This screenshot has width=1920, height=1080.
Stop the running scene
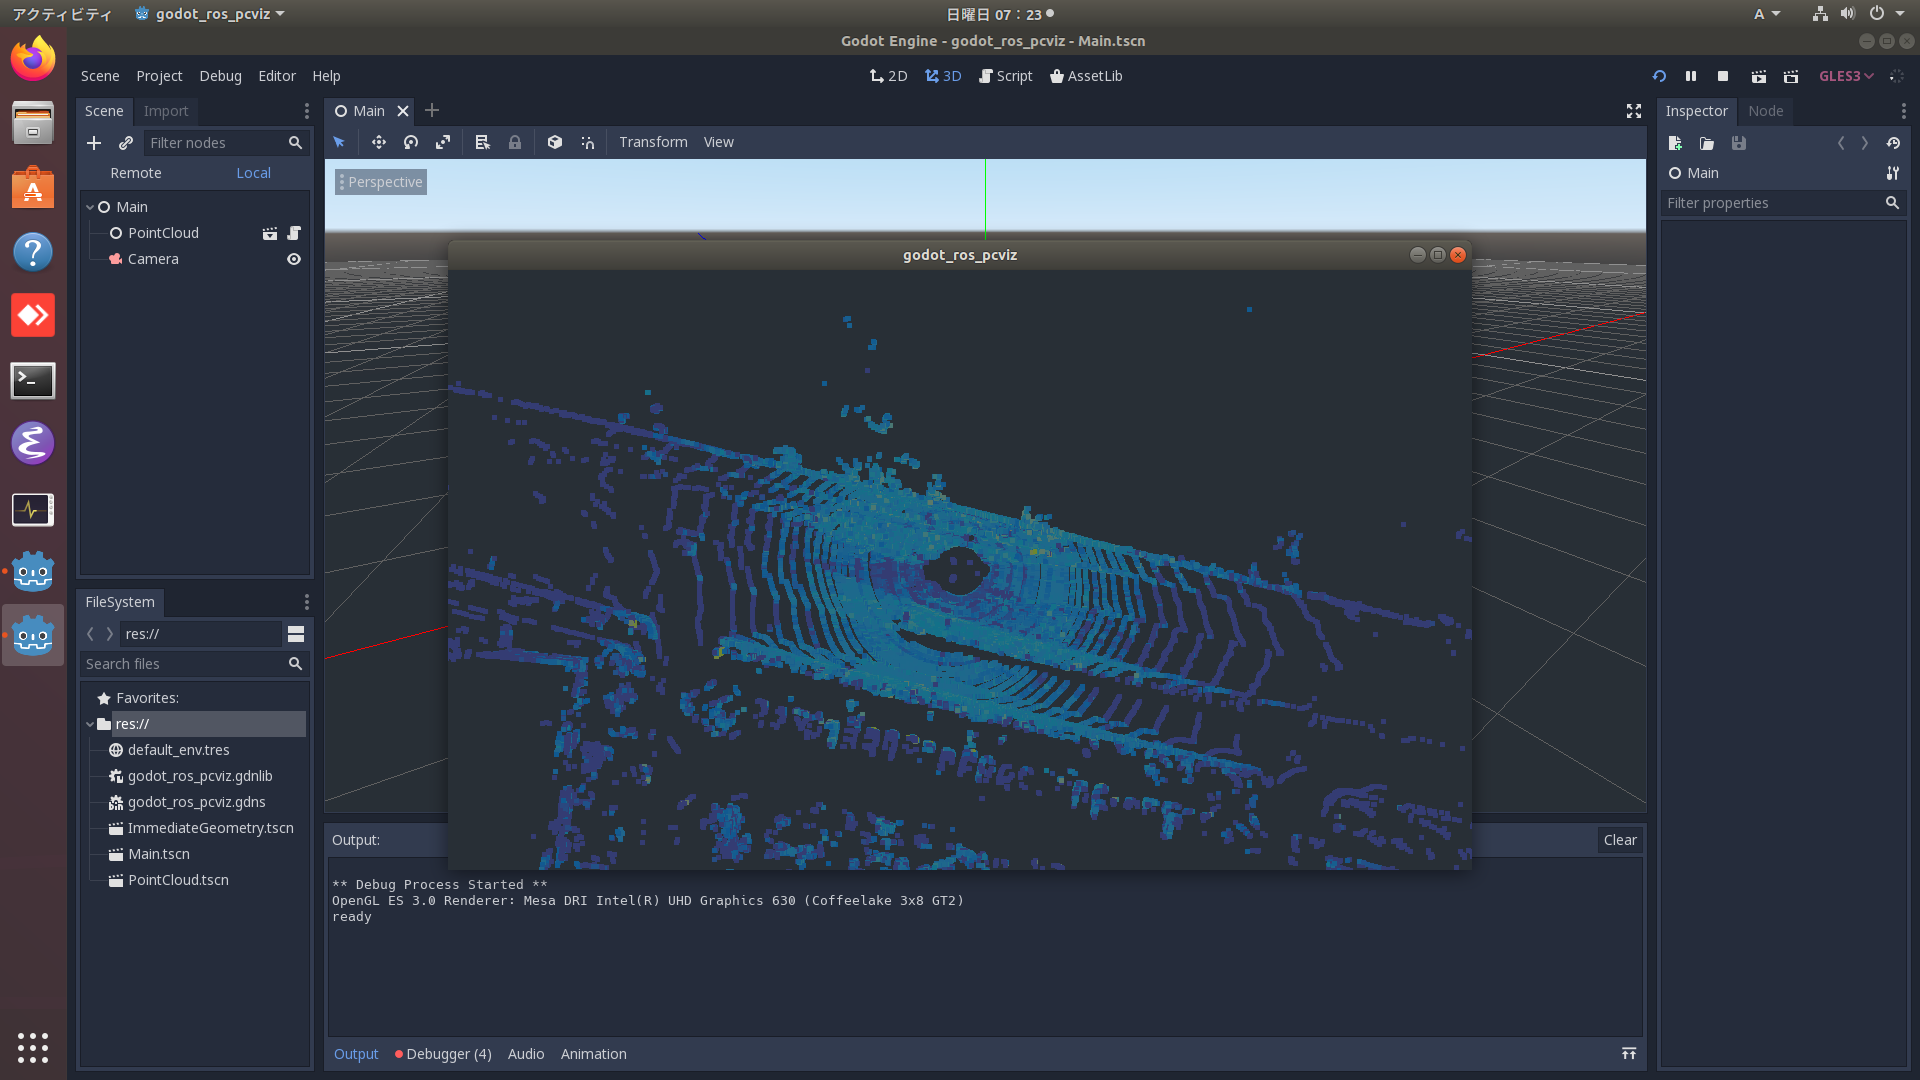(x=1723, y=76)
